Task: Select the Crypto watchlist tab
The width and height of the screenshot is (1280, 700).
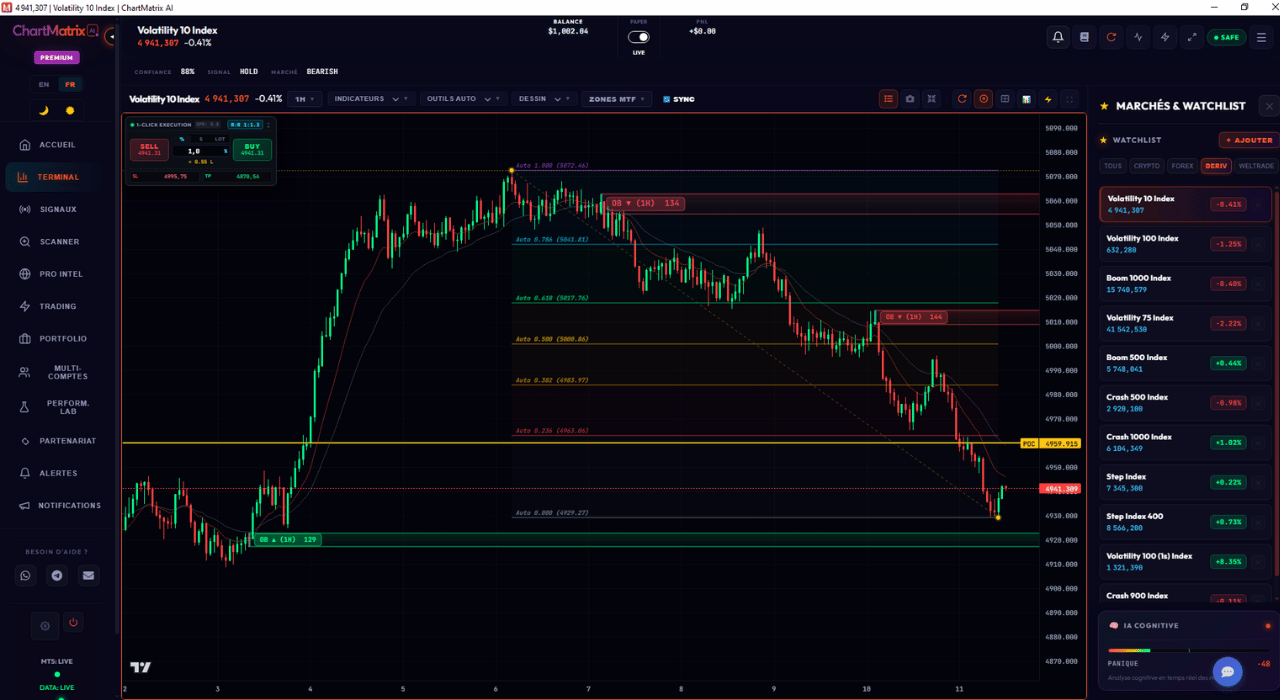Action: (1147, 166)
